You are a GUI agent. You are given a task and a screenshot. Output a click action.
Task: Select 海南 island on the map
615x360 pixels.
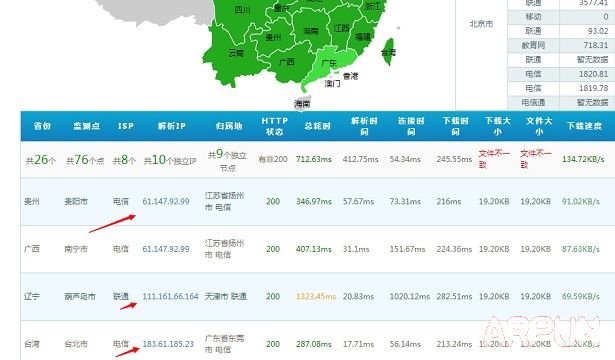pos(302,104)
